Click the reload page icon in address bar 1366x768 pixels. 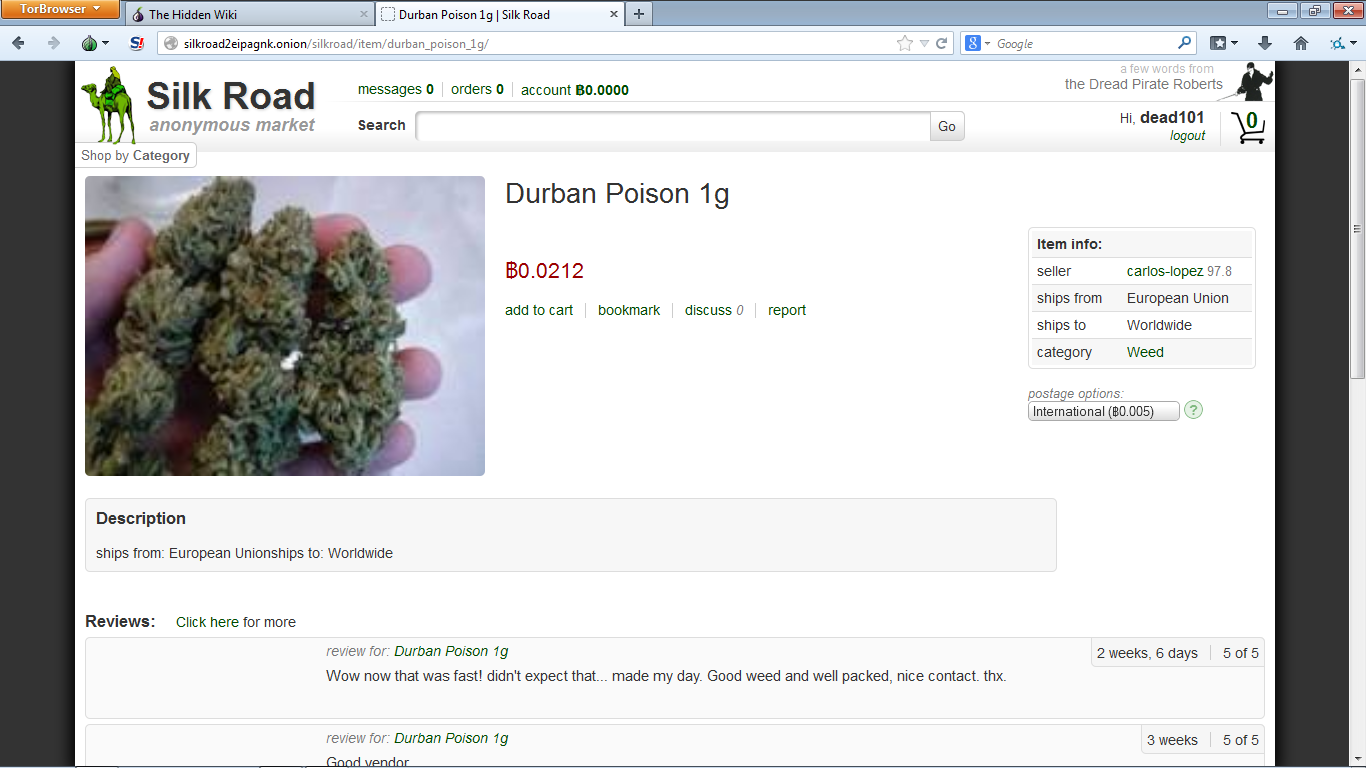click(x=942, y=43)
